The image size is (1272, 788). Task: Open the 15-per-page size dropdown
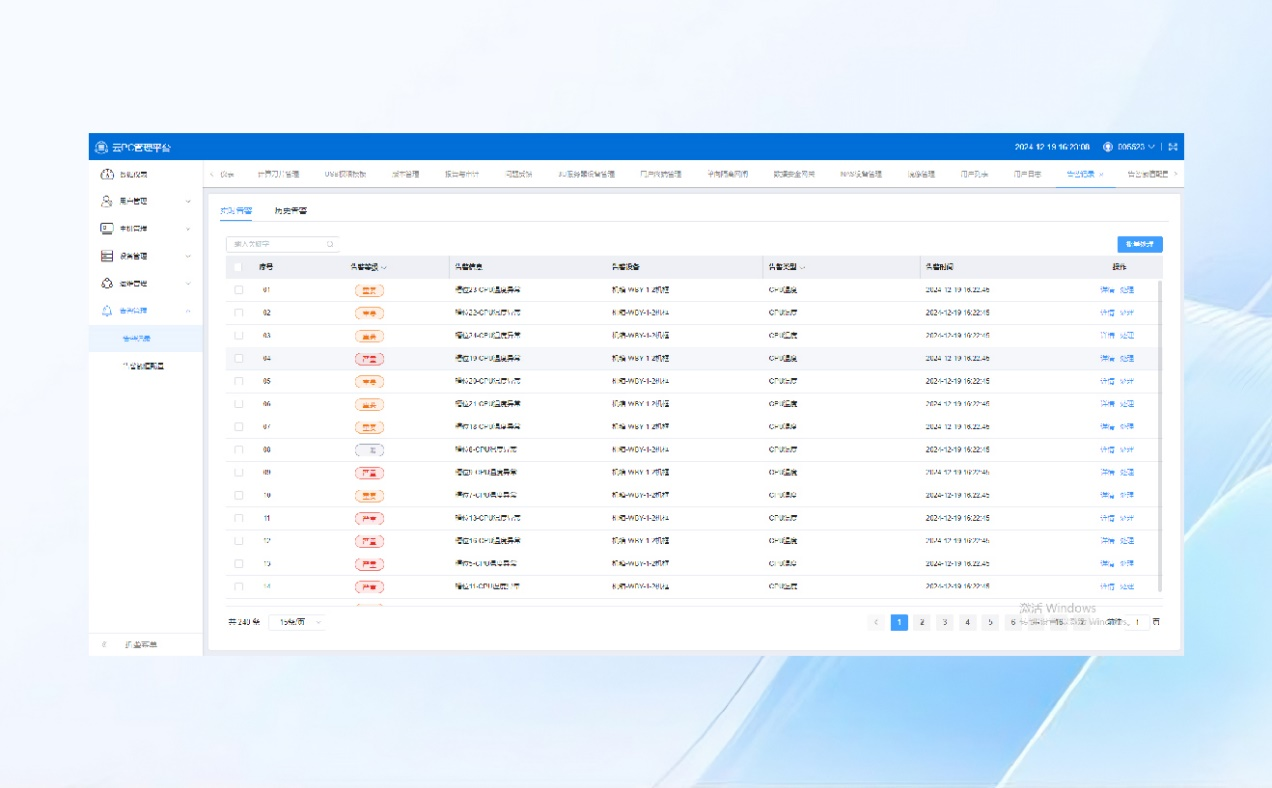[298, 622]
